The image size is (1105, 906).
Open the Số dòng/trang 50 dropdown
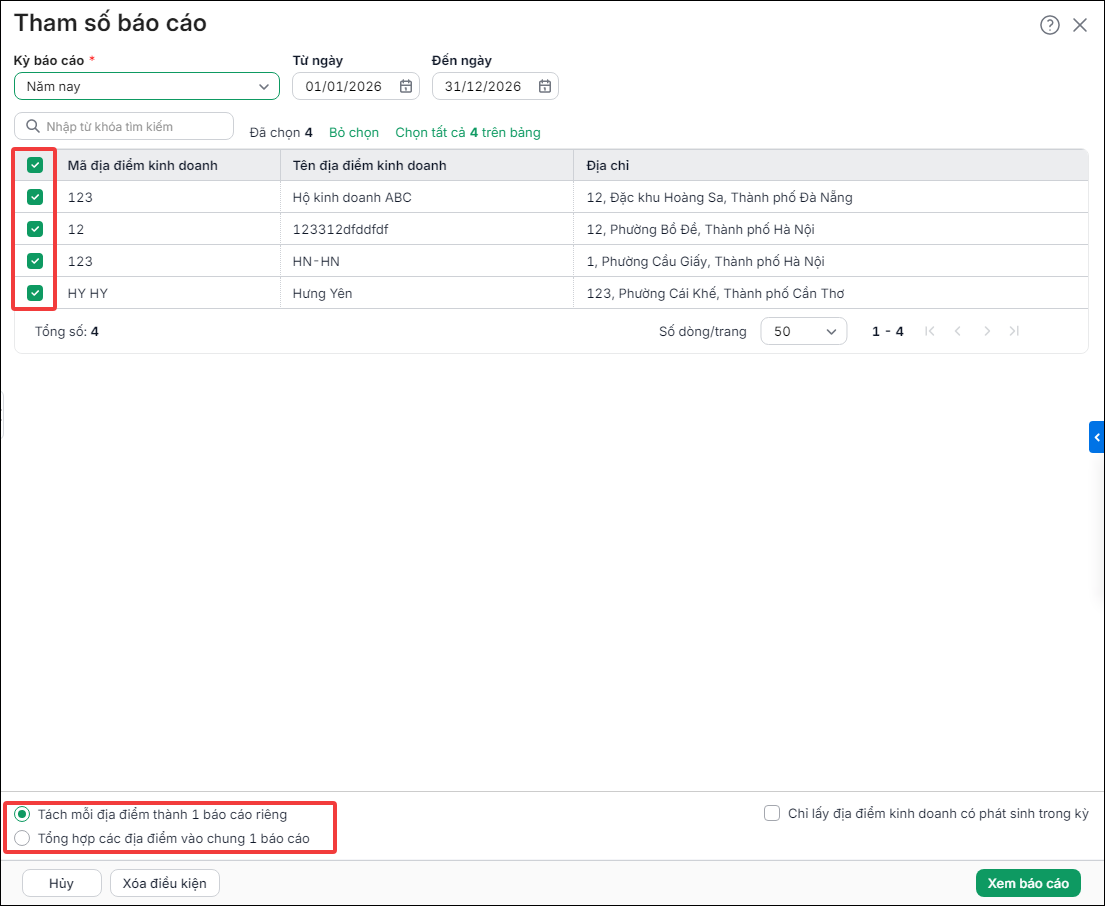pyautogui.click(x=803, y=331)
